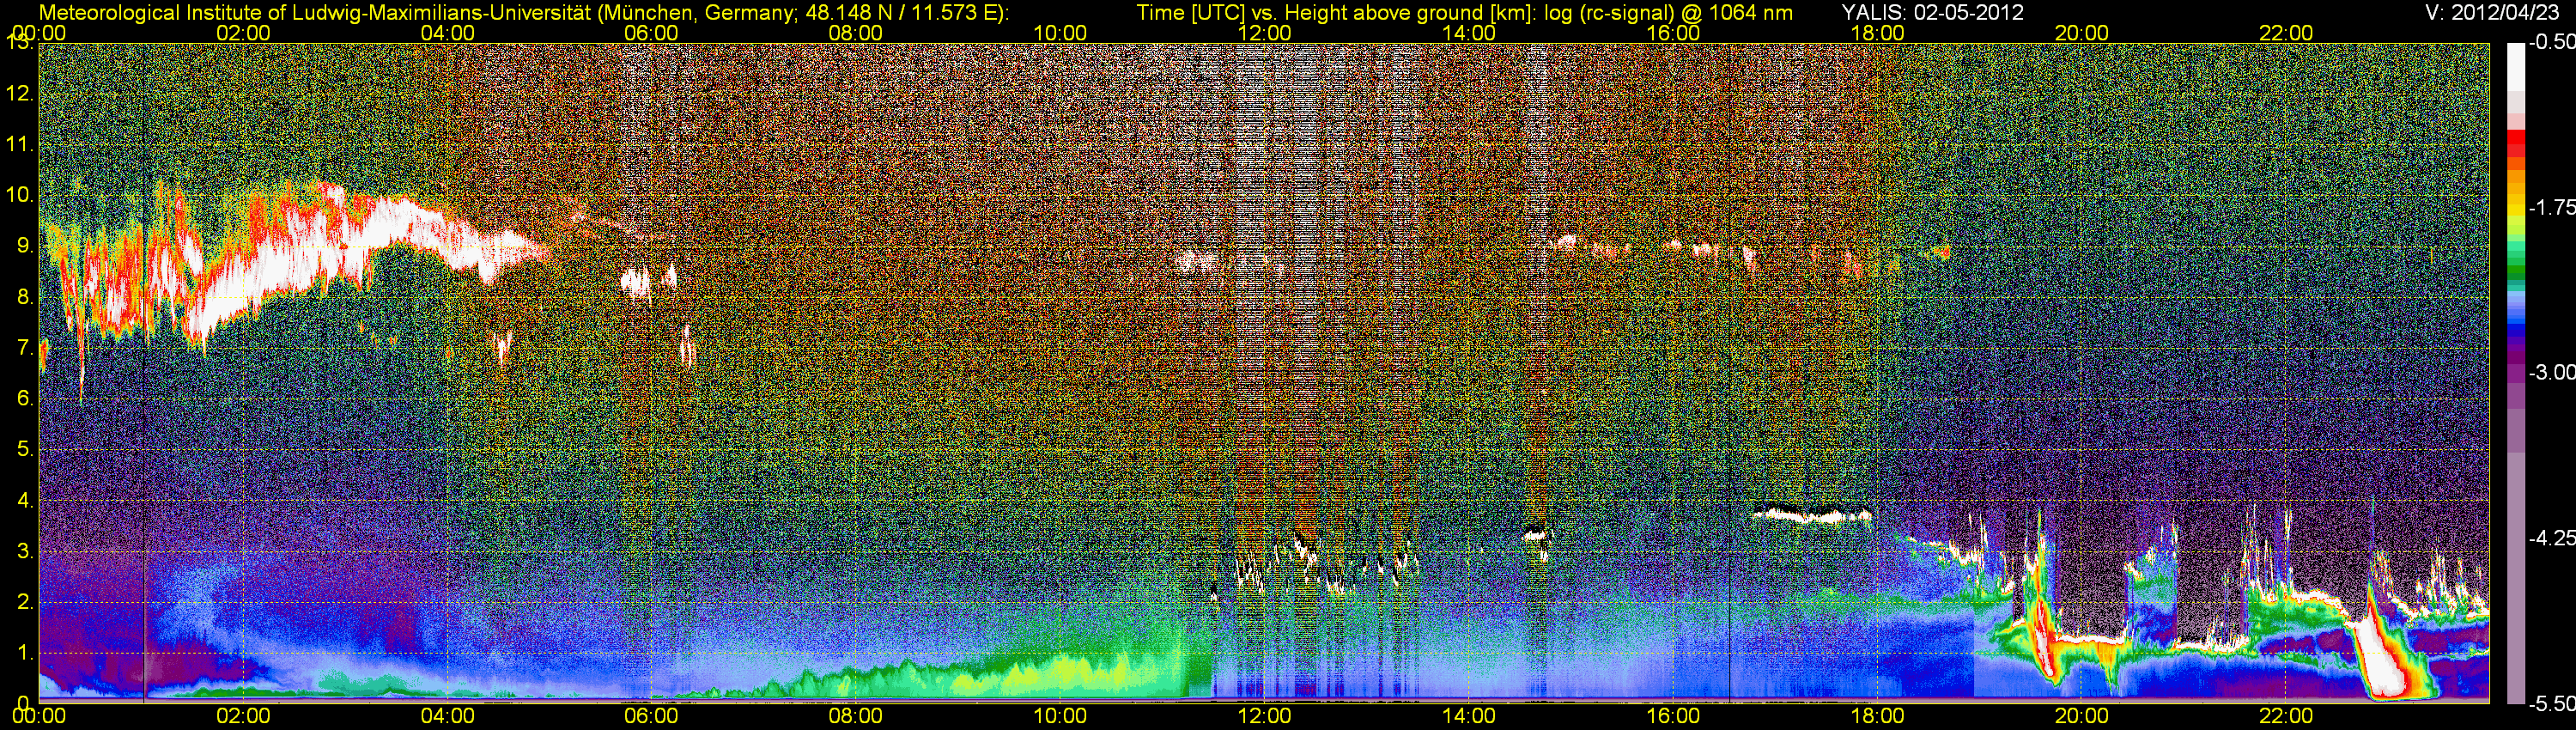Image resolution: width=2576 pixels, height=730 pixels.
Task: Click the 16:00 label on the top time axis
Action: pyautogui.click(x=1673, y=33)
